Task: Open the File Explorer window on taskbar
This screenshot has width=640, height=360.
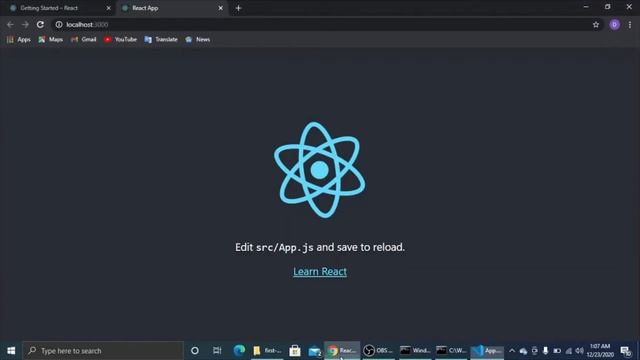Action: coord(267,351)
